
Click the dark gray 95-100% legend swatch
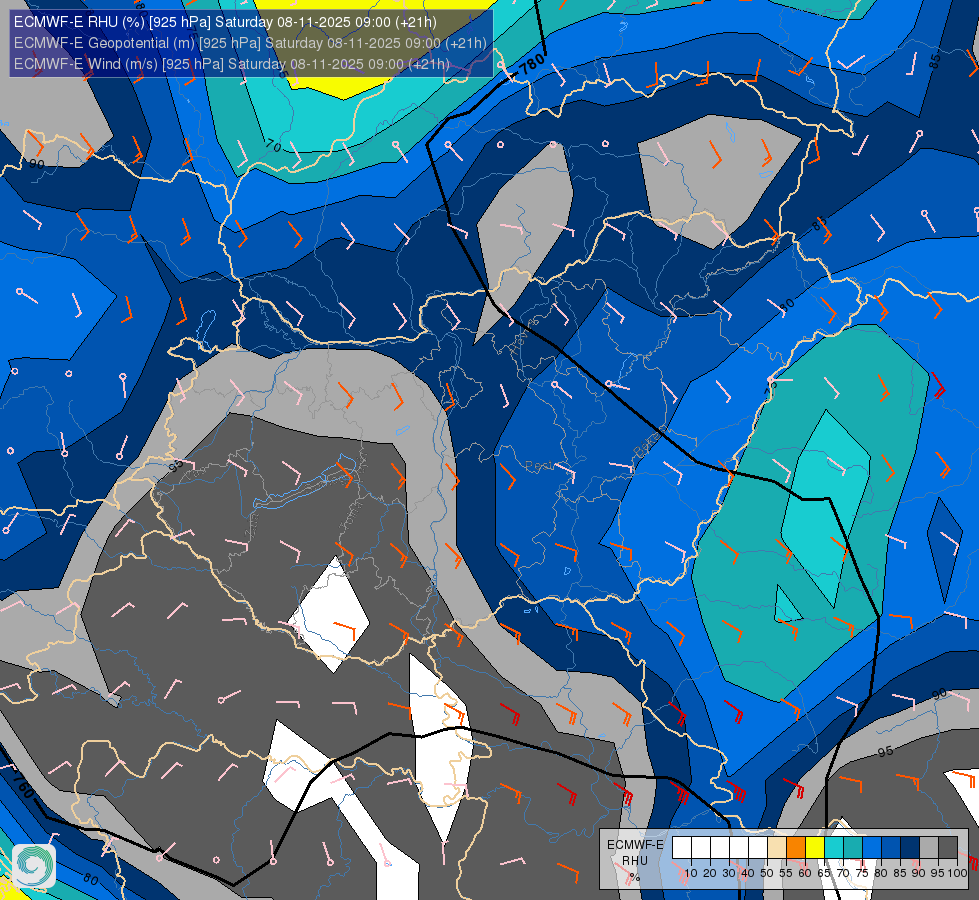948,848
